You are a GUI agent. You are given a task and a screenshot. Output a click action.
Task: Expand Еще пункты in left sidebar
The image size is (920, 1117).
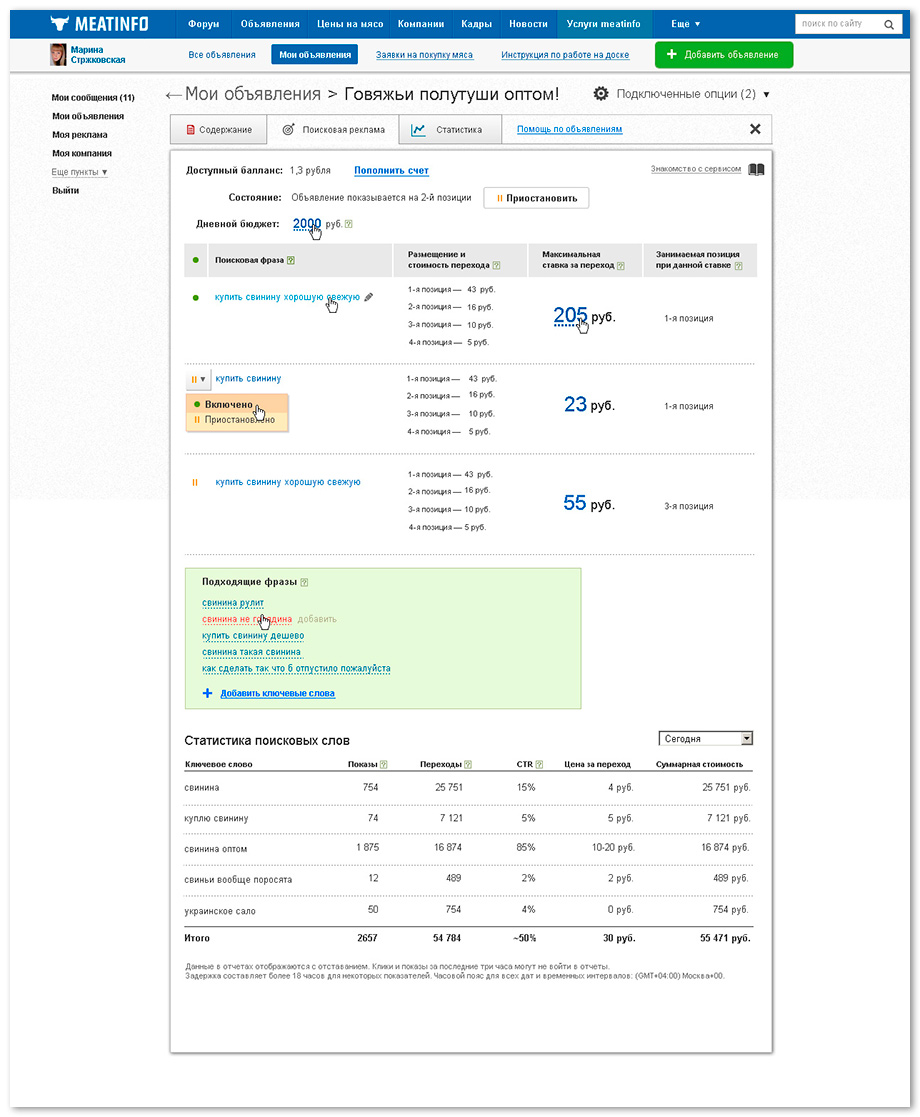pos(79,172)
